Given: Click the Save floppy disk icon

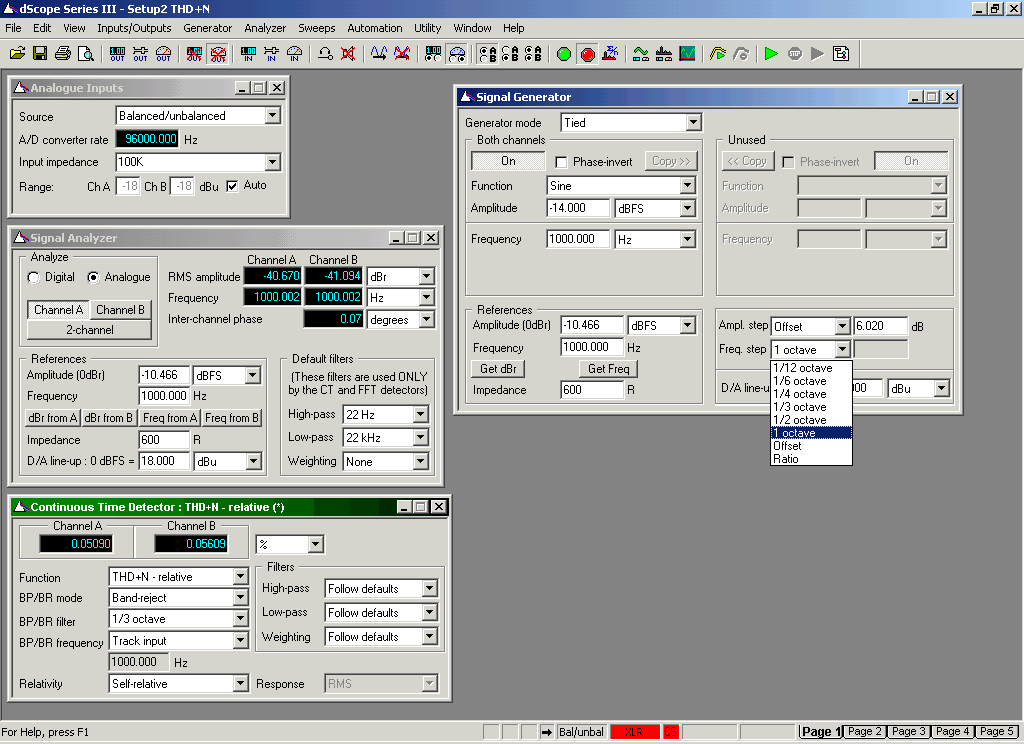Looking at the screenshot, I should [40, 54].
